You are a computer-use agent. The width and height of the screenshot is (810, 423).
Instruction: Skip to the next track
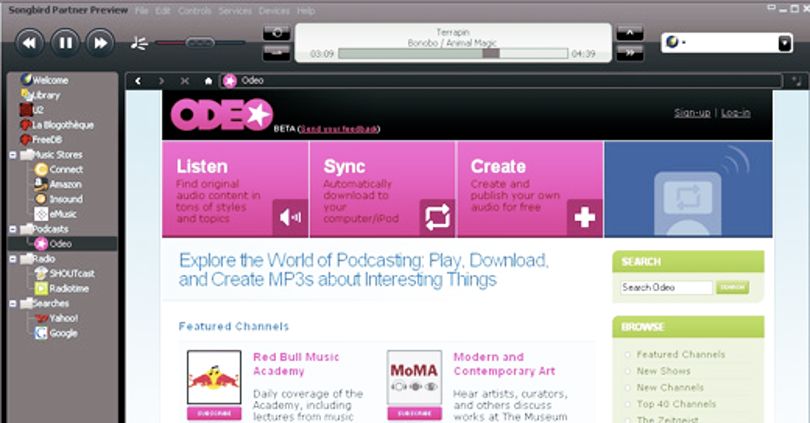click(x=100, y=43)
